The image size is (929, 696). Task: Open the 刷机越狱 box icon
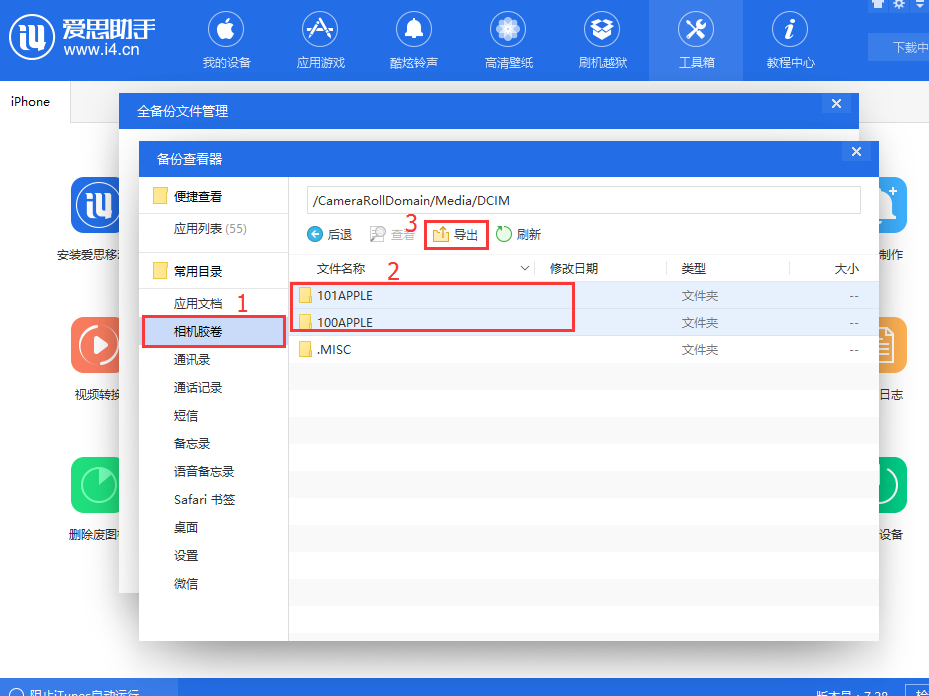pyautogui.click(x=602, y=29)
